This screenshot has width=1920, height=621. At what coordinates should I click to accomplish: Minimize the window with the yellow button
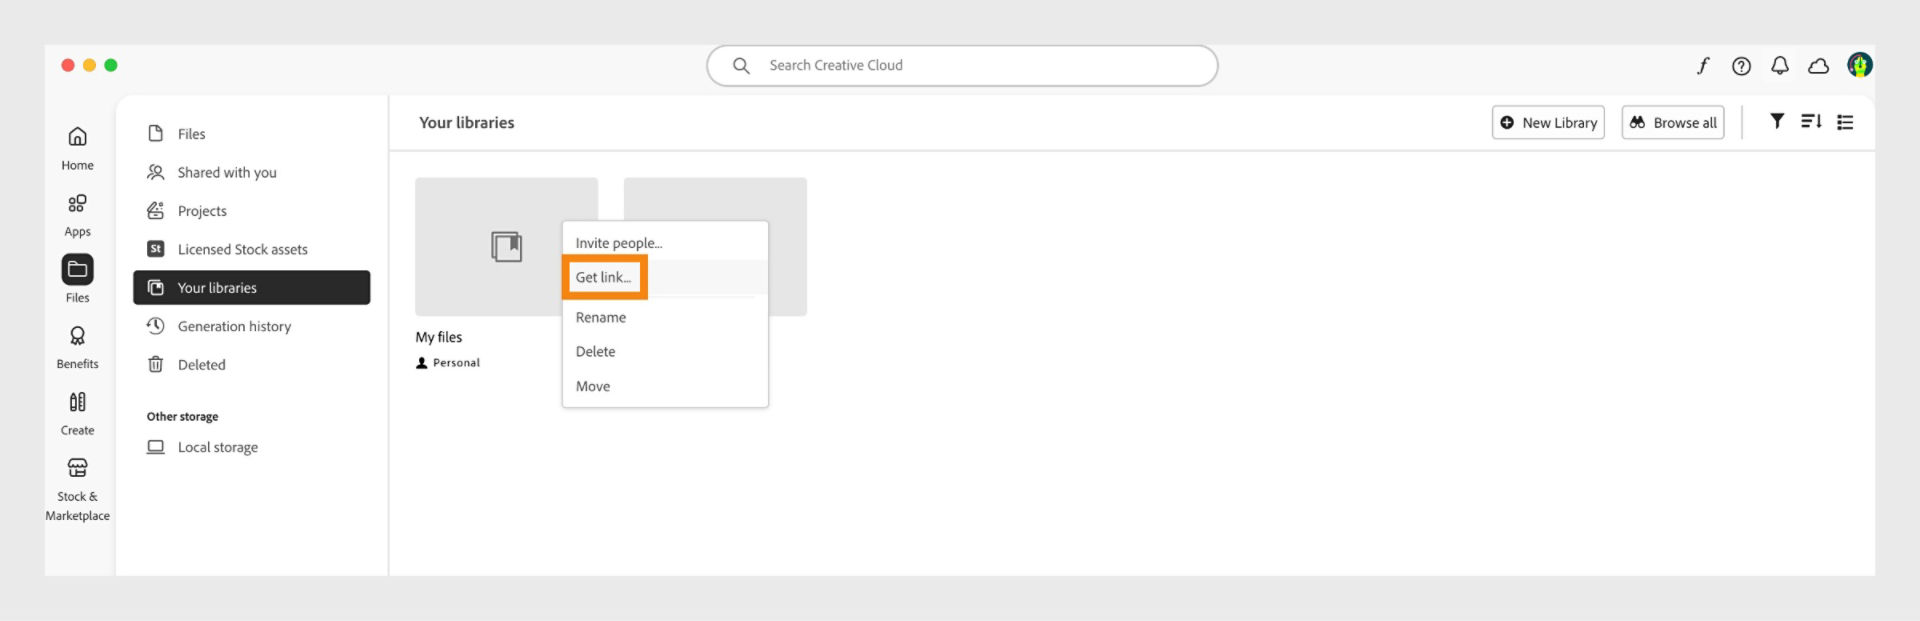[89, 65]
